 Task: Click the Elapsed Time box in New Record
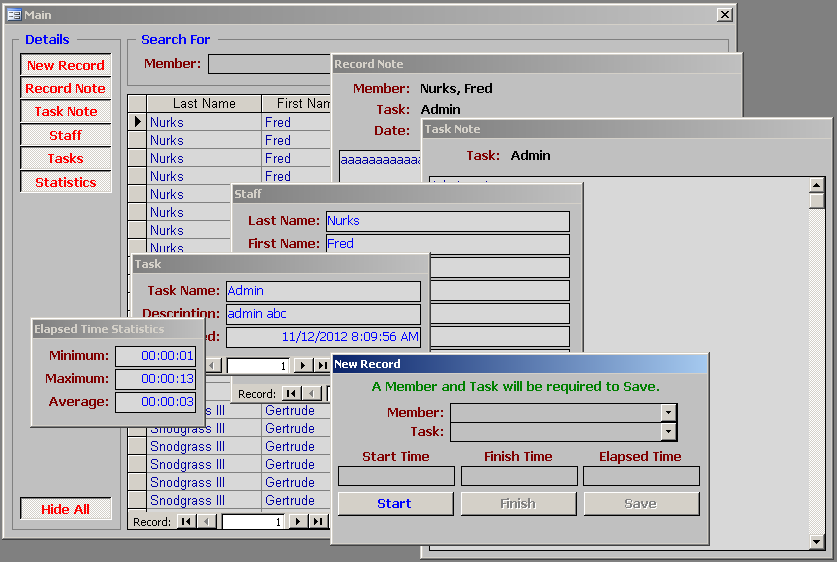[641, 476]
